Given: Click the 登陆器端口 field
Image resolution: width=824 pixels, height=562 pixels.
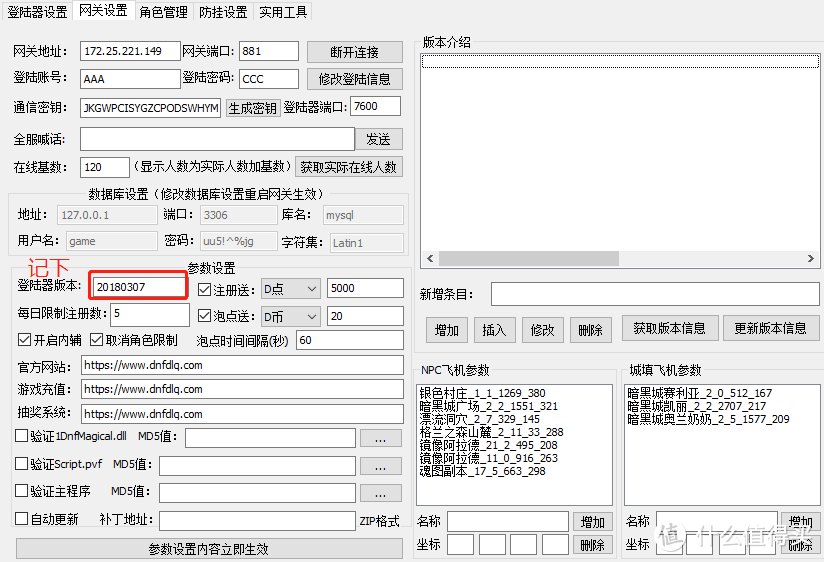Looking at the screenshot, I should (375, 106).
